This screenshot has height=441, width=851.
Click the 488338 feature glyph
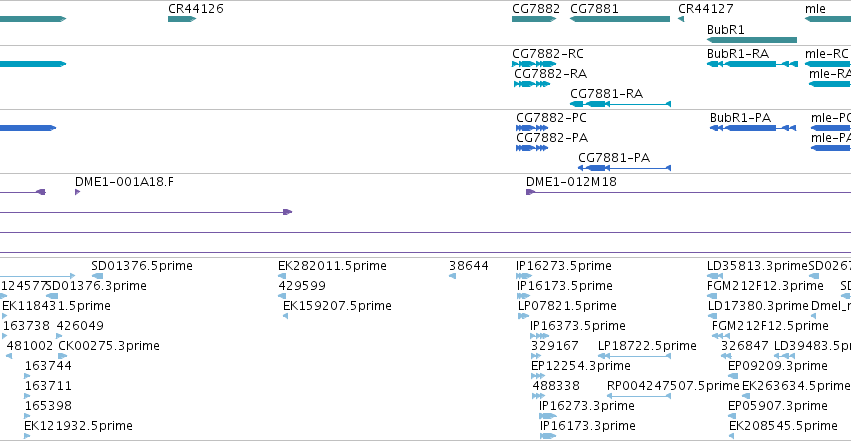coord(539,397)
